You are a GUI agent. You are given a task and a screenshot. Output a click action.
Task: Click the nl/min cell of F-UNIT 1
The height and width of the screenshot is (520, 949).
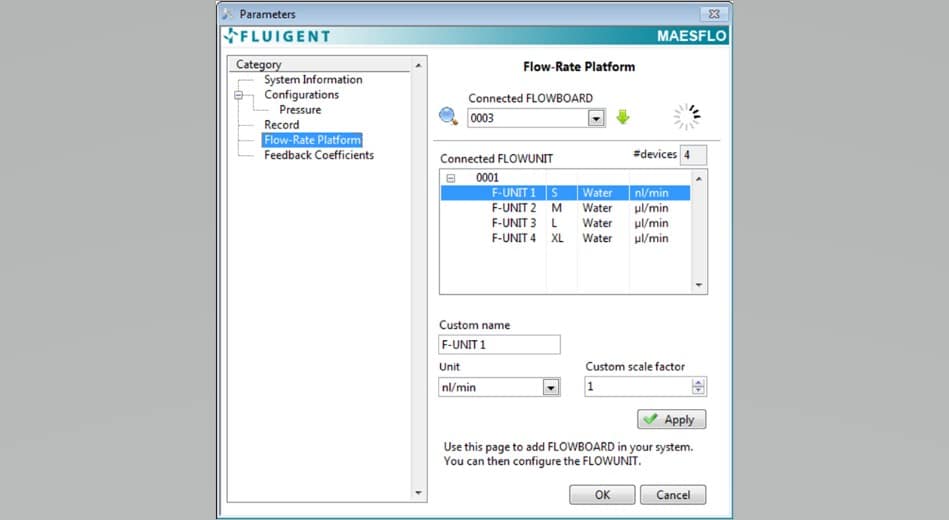click(x=651, y=193)
